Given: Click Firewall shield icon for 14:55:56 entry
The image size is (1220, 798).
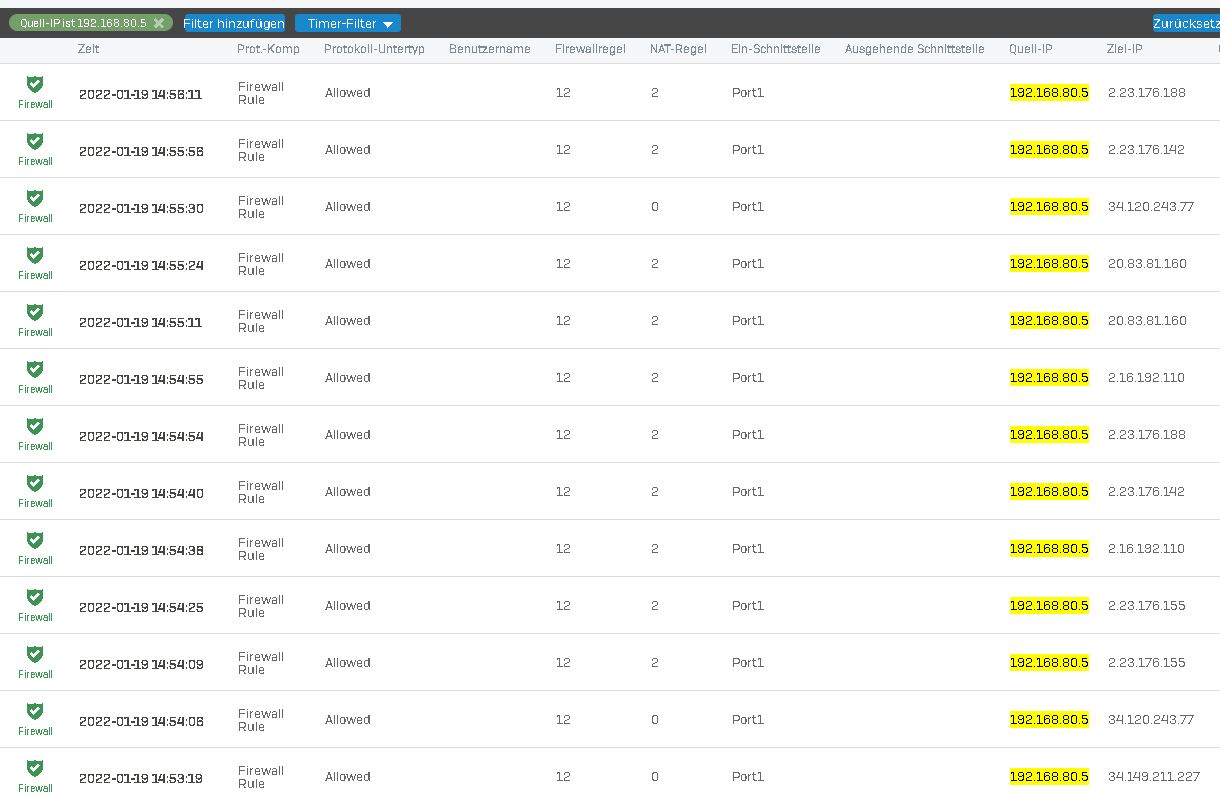Looking at the screenshot, I should [35, 141].
